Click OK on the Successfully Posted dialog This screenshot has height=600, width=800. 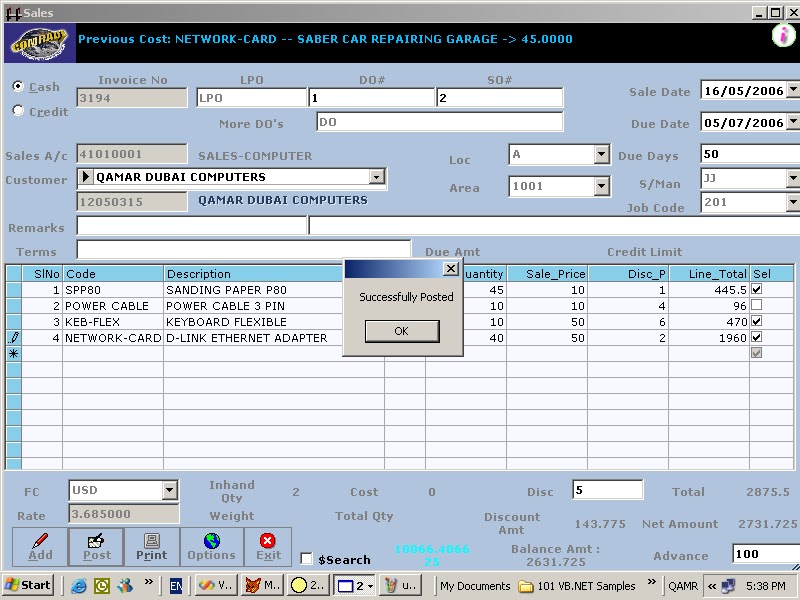(x=401, y=331)
